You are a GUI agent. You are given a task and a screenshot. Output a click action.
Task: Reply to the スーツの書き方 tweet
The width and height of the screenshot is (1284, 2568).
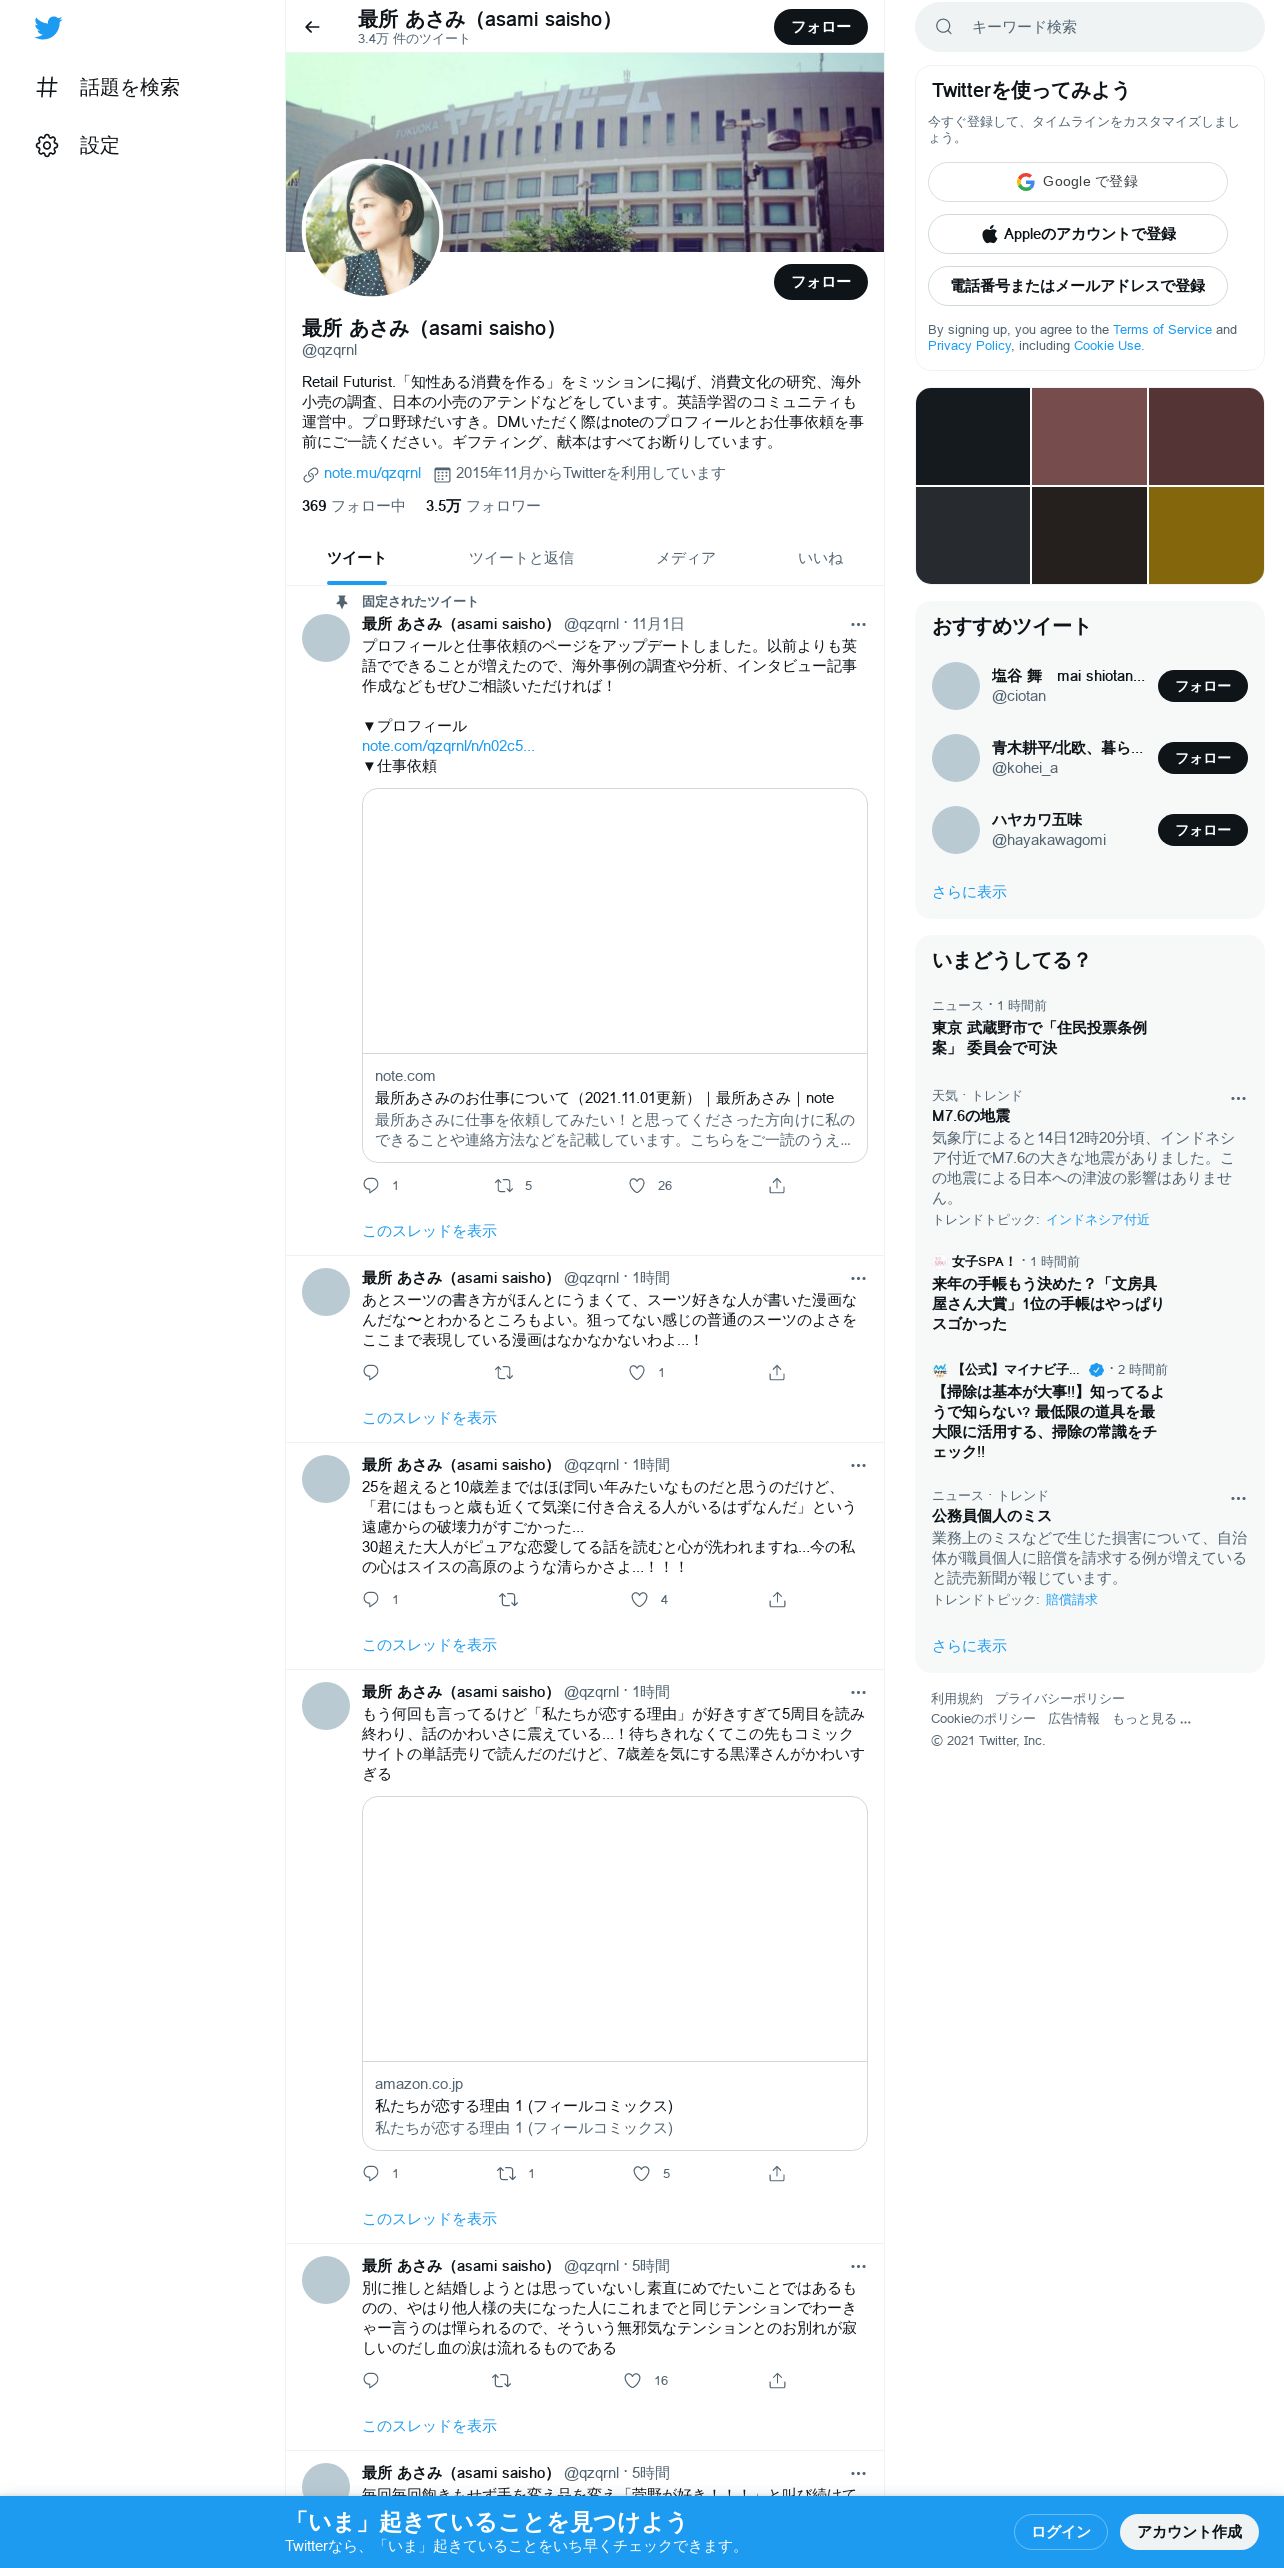coord(371,1372)
